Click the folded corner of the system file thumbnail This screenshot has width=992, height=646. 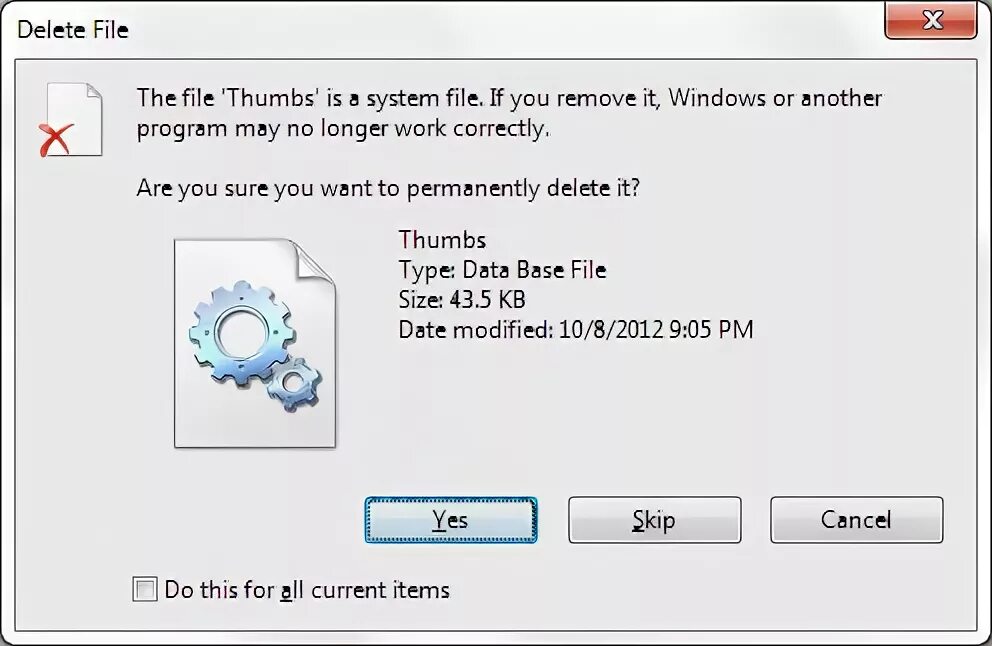[314, 260]
